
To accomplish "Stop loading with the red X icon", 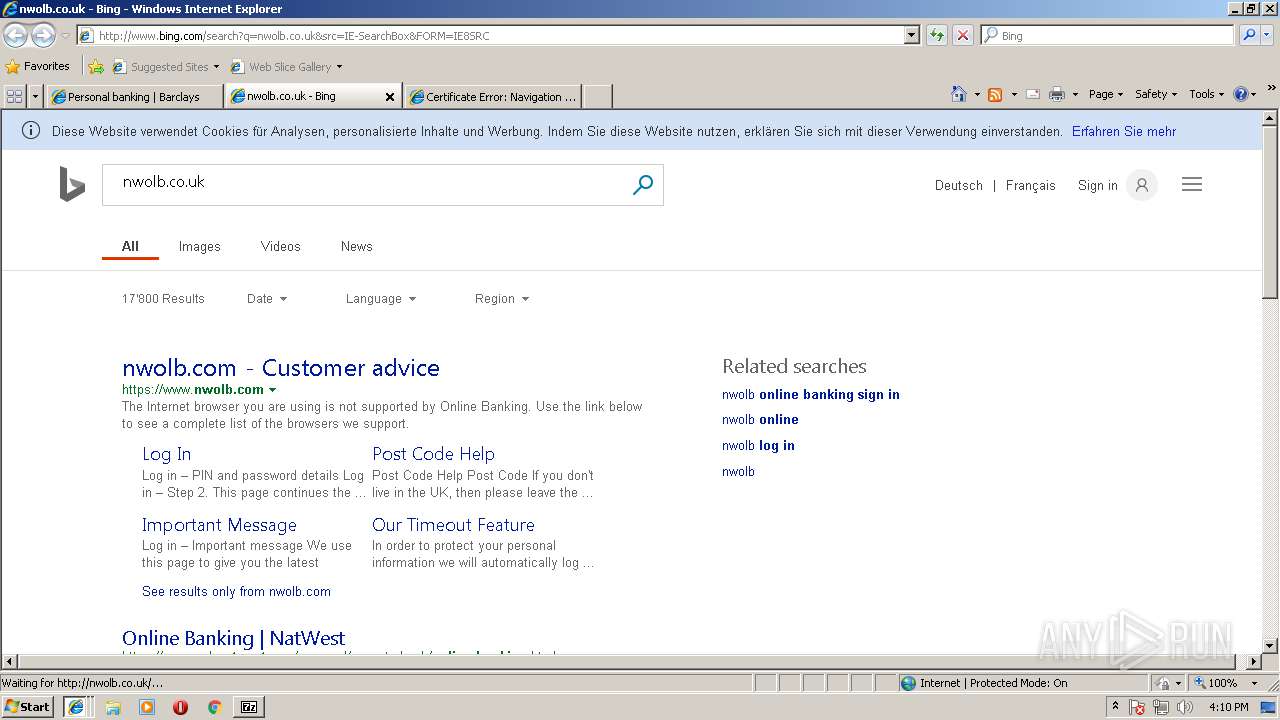I will (962, 35).
